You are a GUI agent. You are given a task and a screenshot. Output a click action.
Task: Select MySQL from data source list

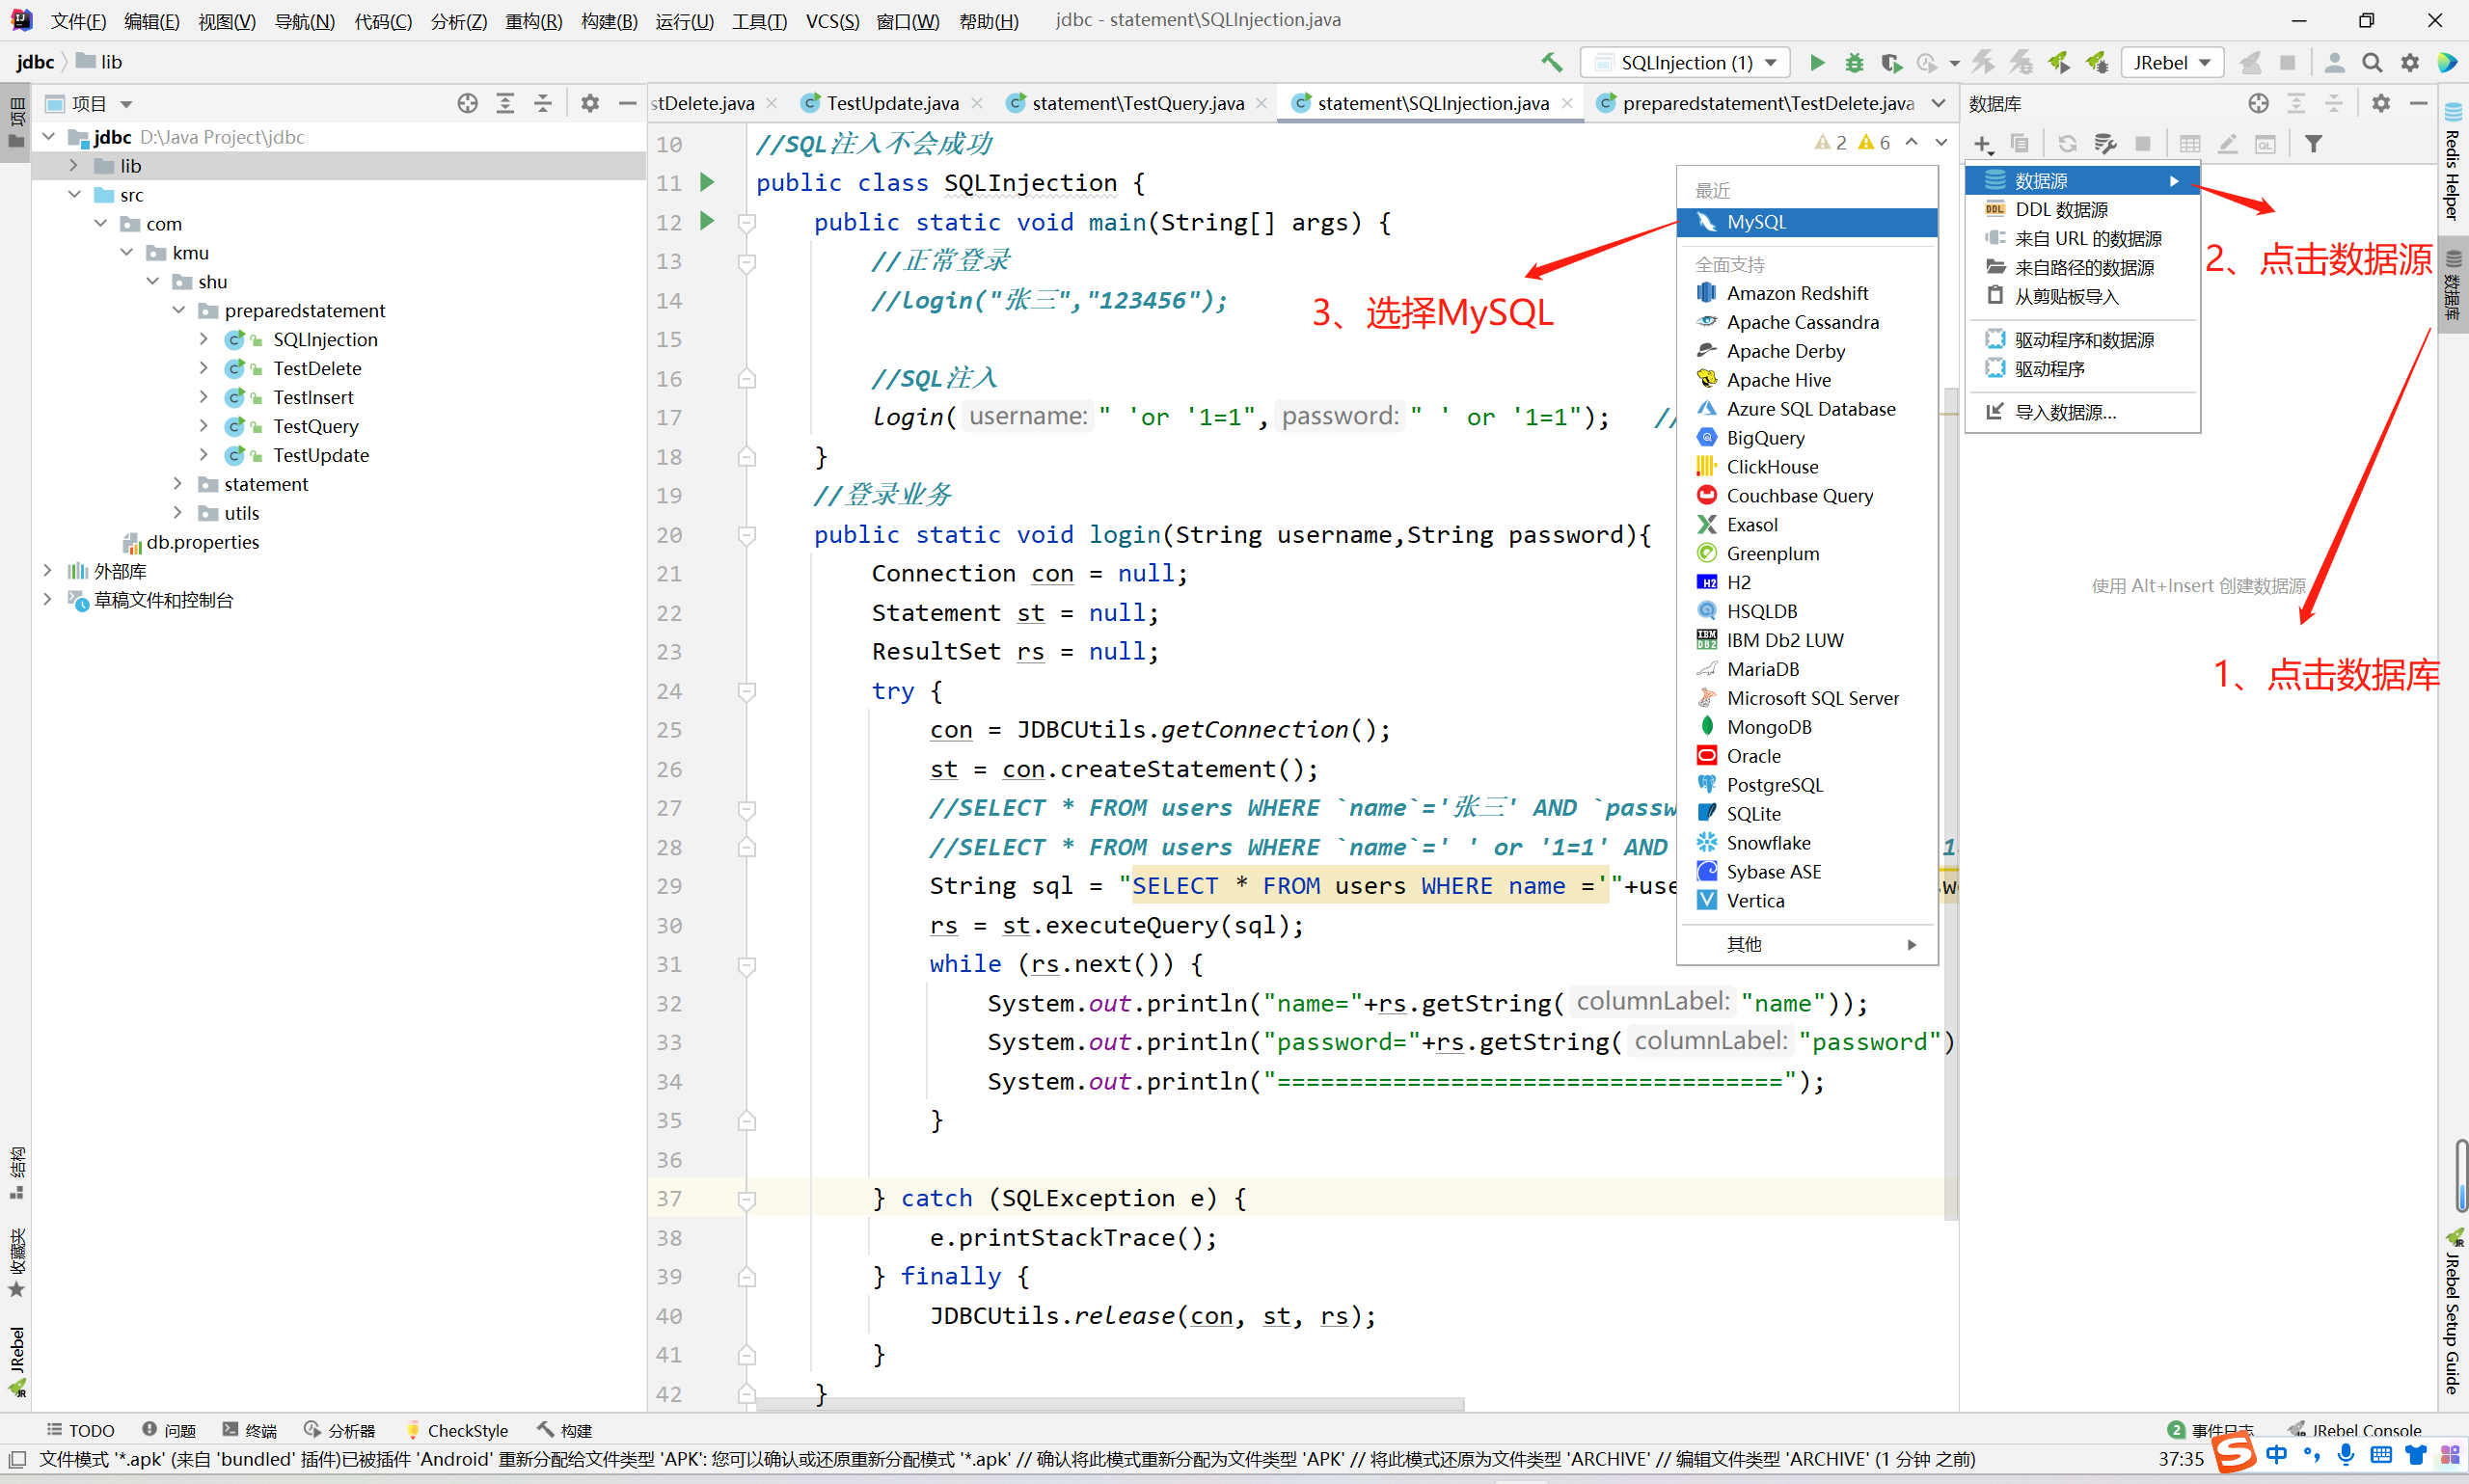point(1755,222)
